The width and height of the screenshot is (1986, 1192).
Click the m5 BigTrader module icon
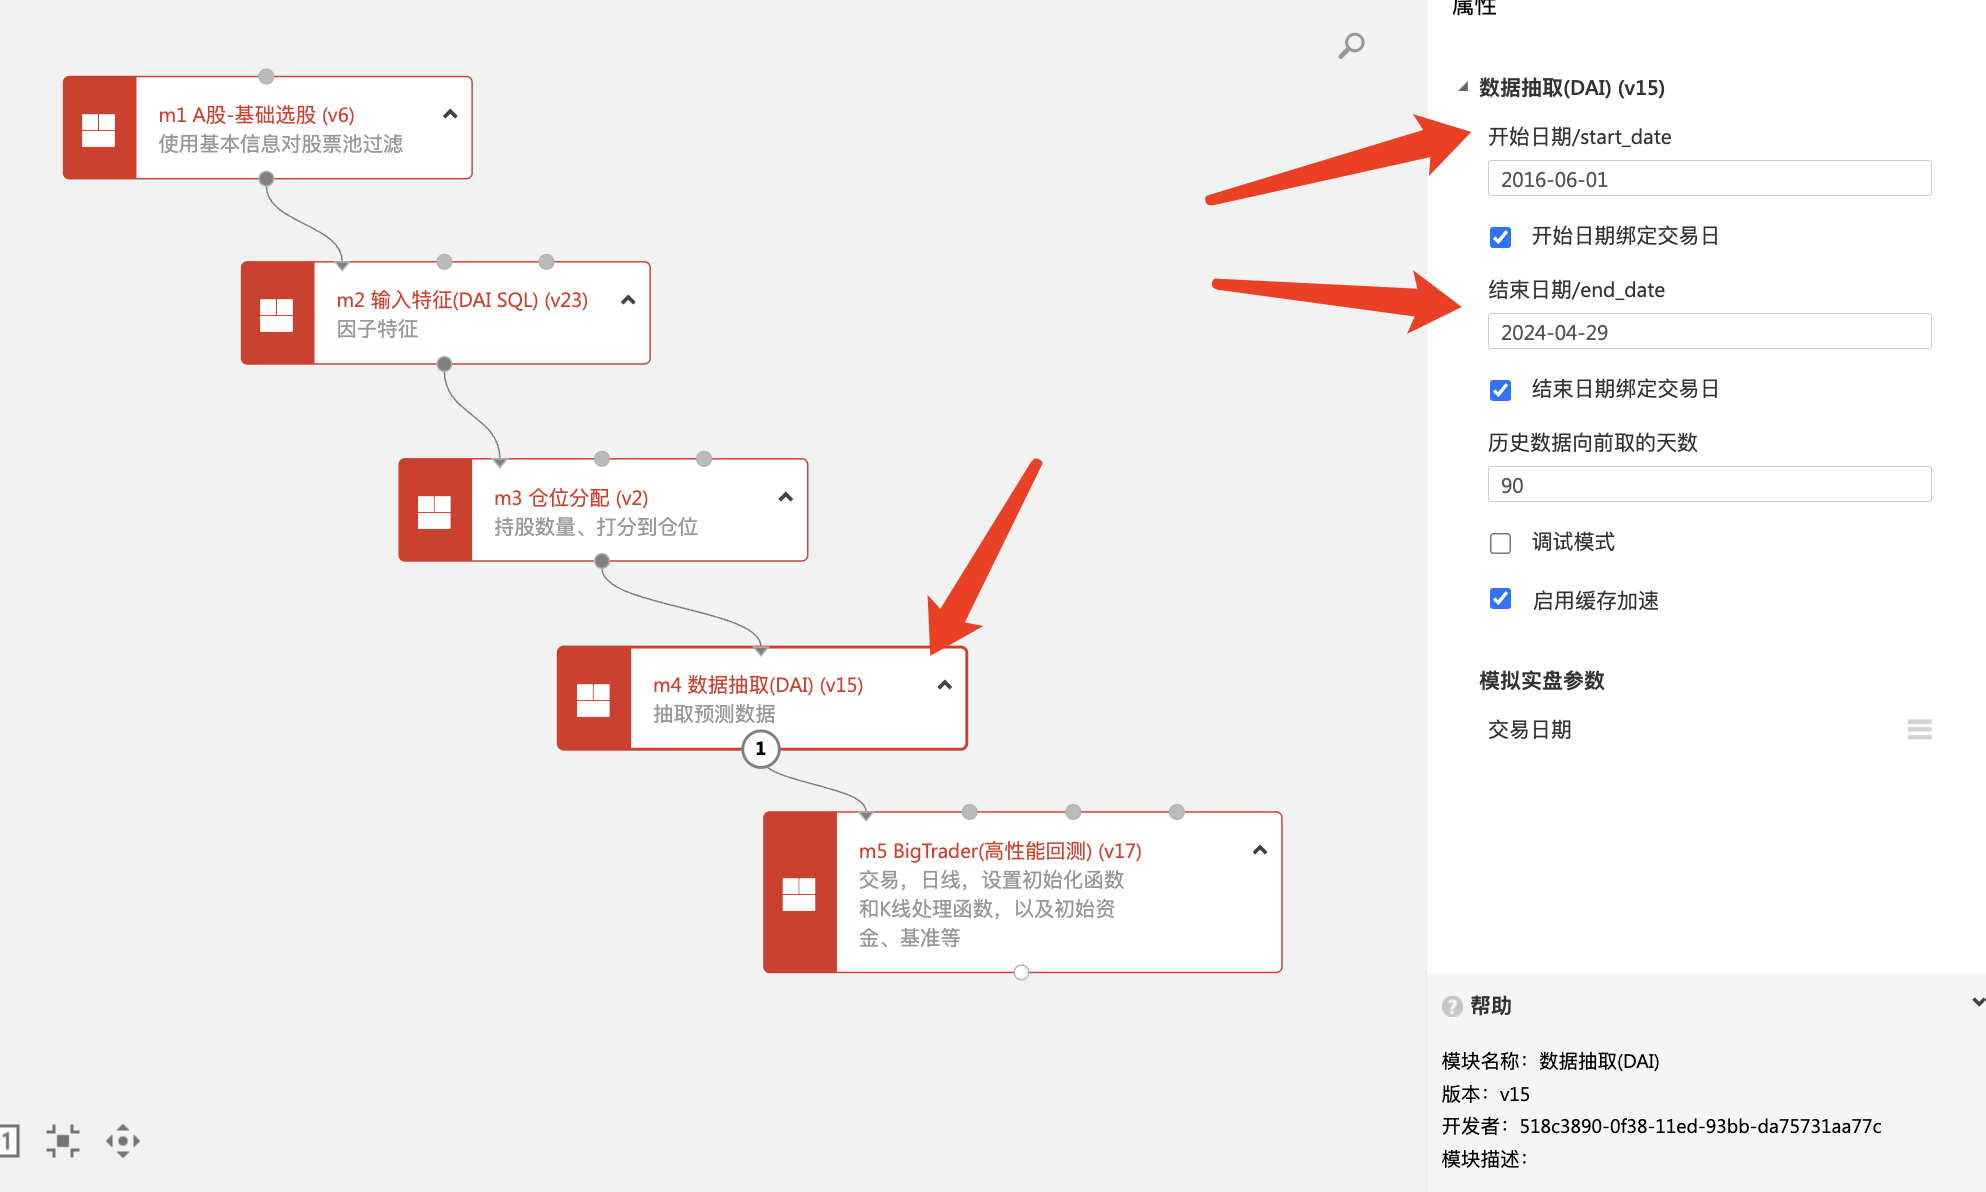(799, 893)
